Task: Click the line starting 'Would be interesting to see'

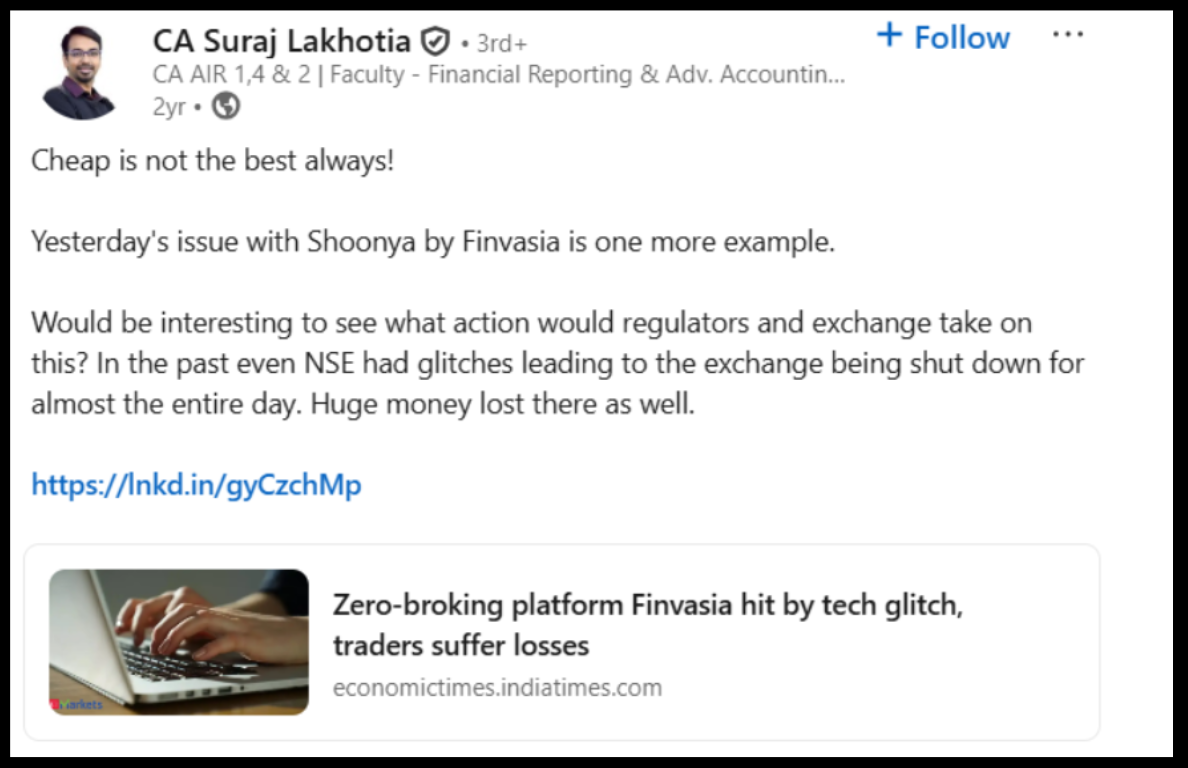Action: coord(530,323)
